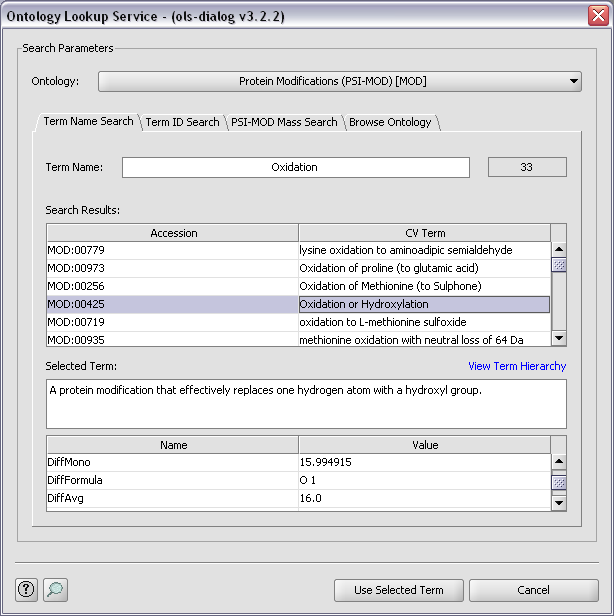Viewport: 614px width, 616px height.
Task: Switch to the Term ID Search tab
Action: (x=182, y=122)
